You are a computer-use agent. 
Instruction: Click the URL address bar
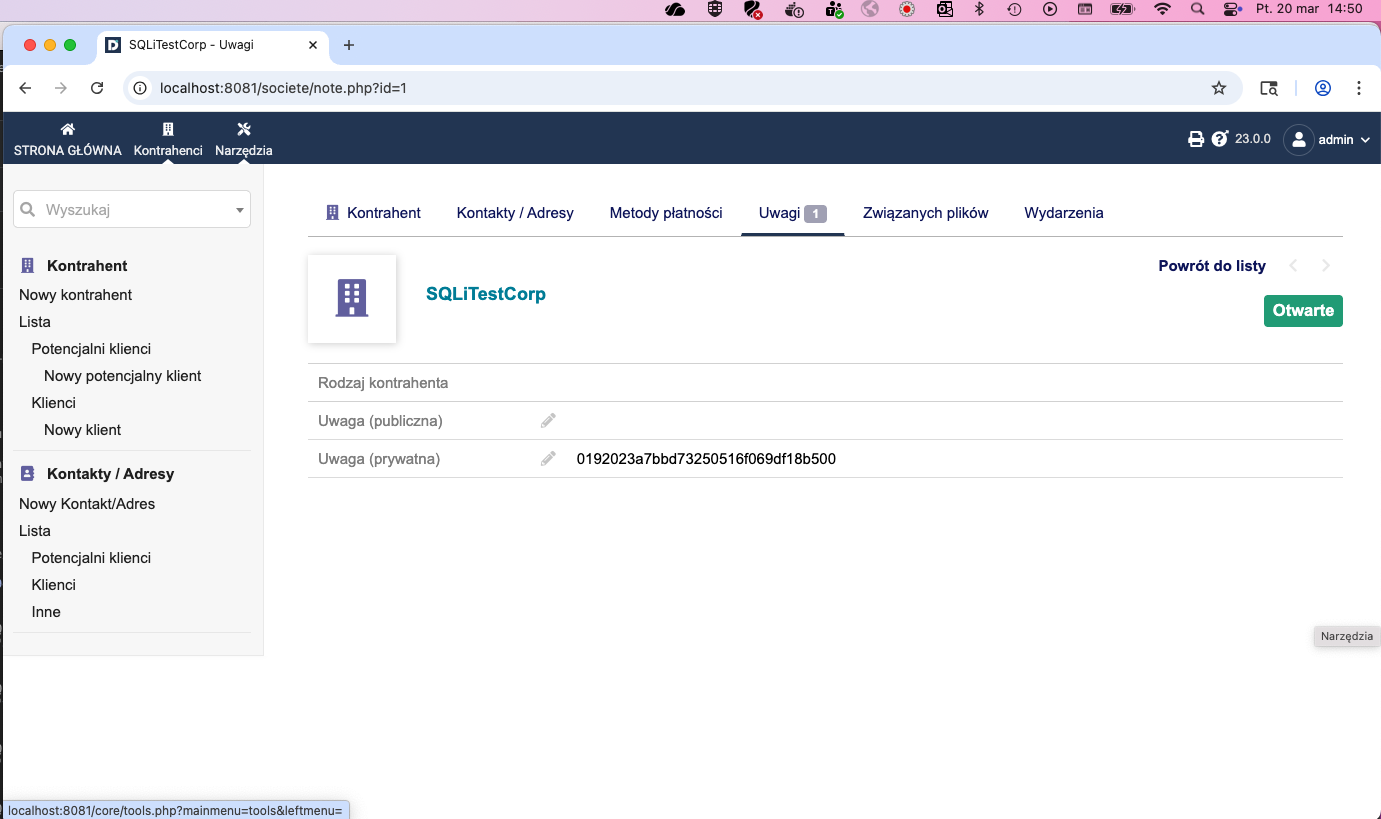pyautogui.click(x=680, y=88)
